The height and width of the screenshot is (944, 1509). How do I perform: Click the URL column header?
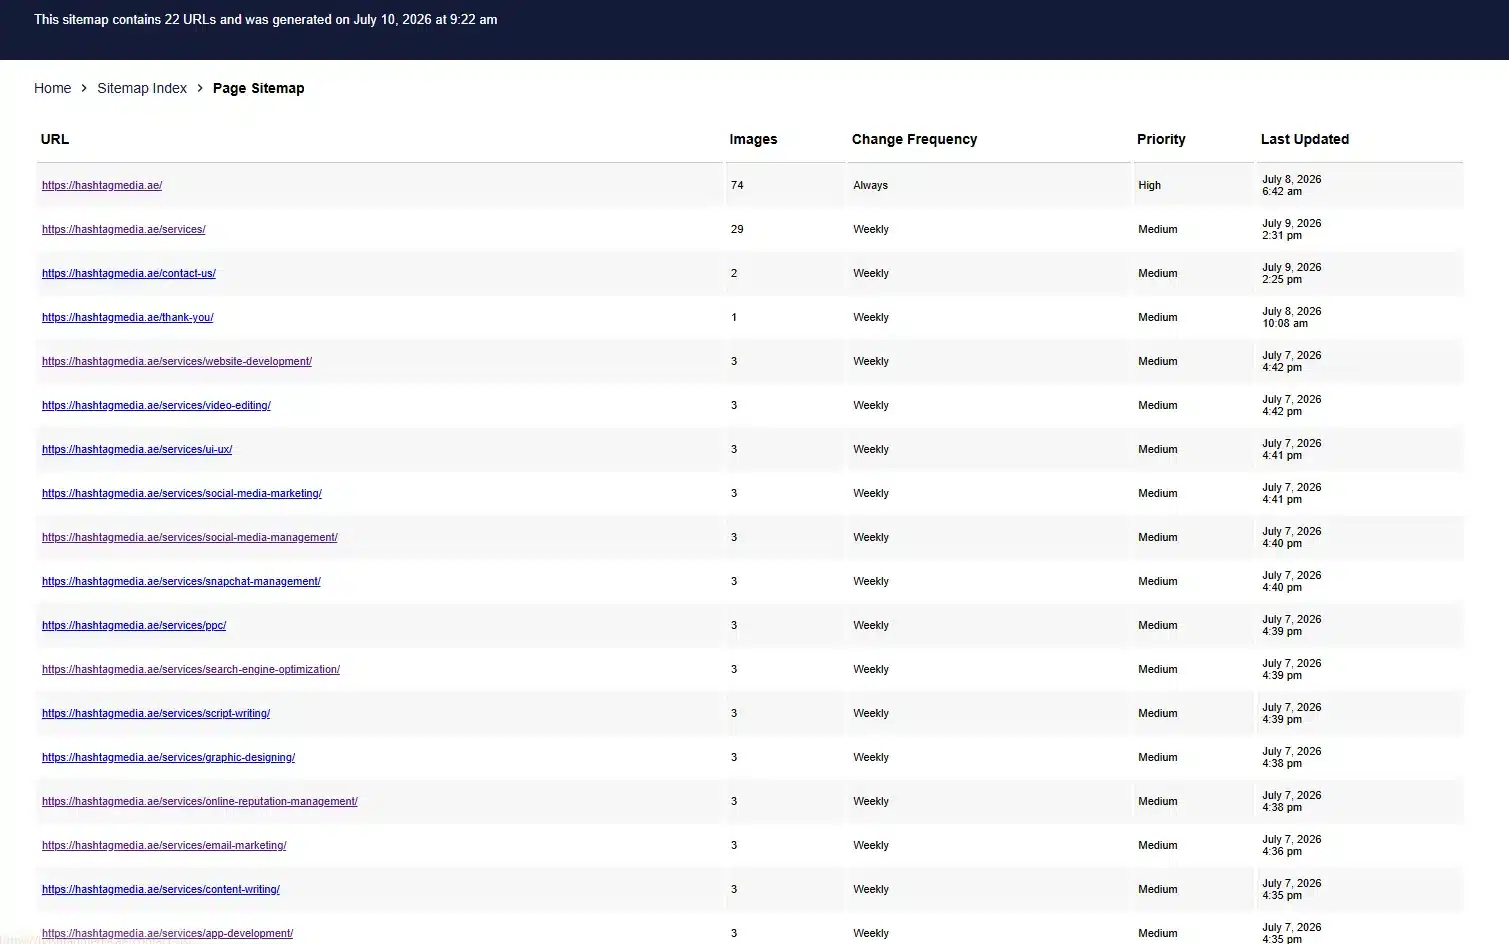55,139
